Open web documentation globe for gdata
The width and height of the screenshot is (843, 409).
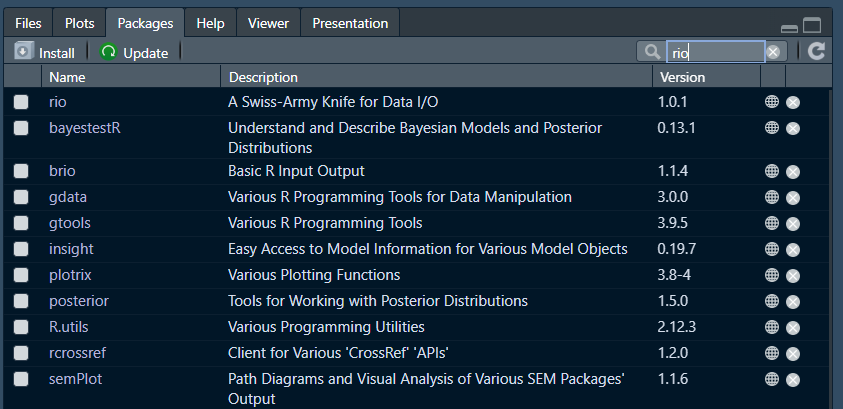772,197
